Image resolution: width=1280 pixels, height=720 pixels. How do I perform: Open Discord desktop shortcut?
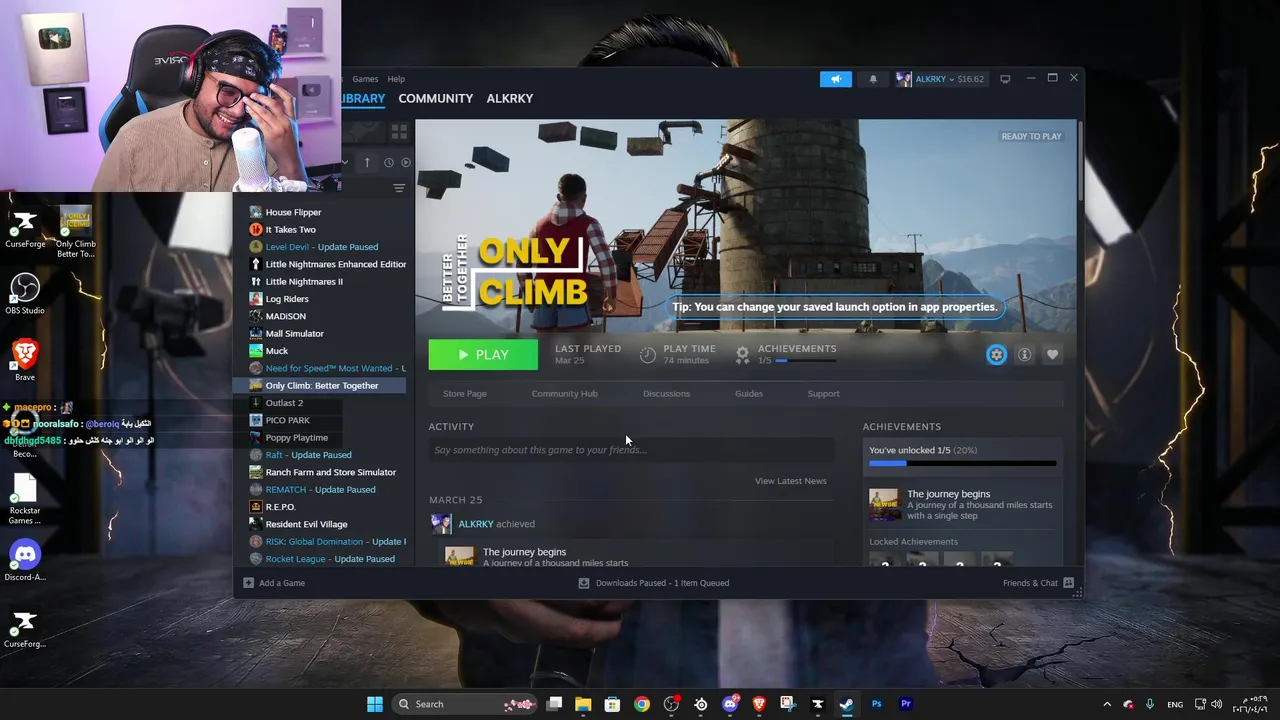pos(25,562)
